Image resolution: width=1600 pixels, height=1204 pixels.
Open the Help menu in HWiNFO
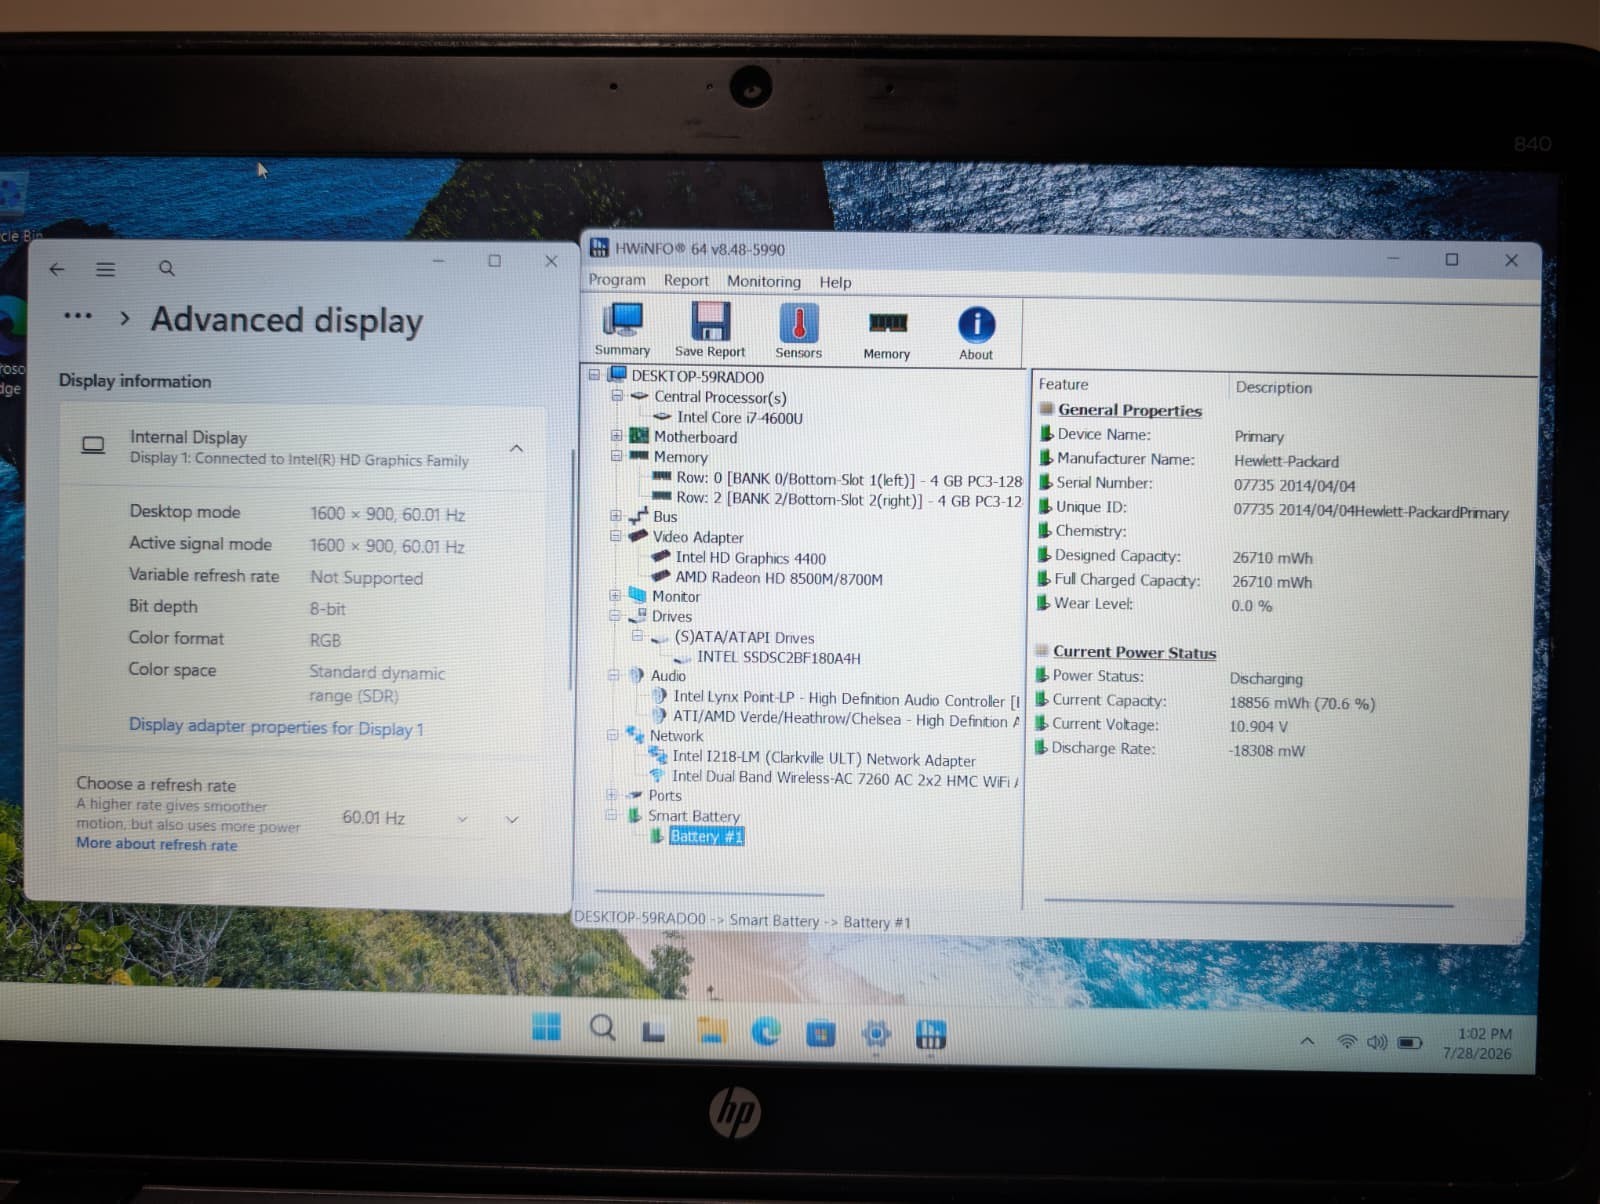(x=835, y=283)
